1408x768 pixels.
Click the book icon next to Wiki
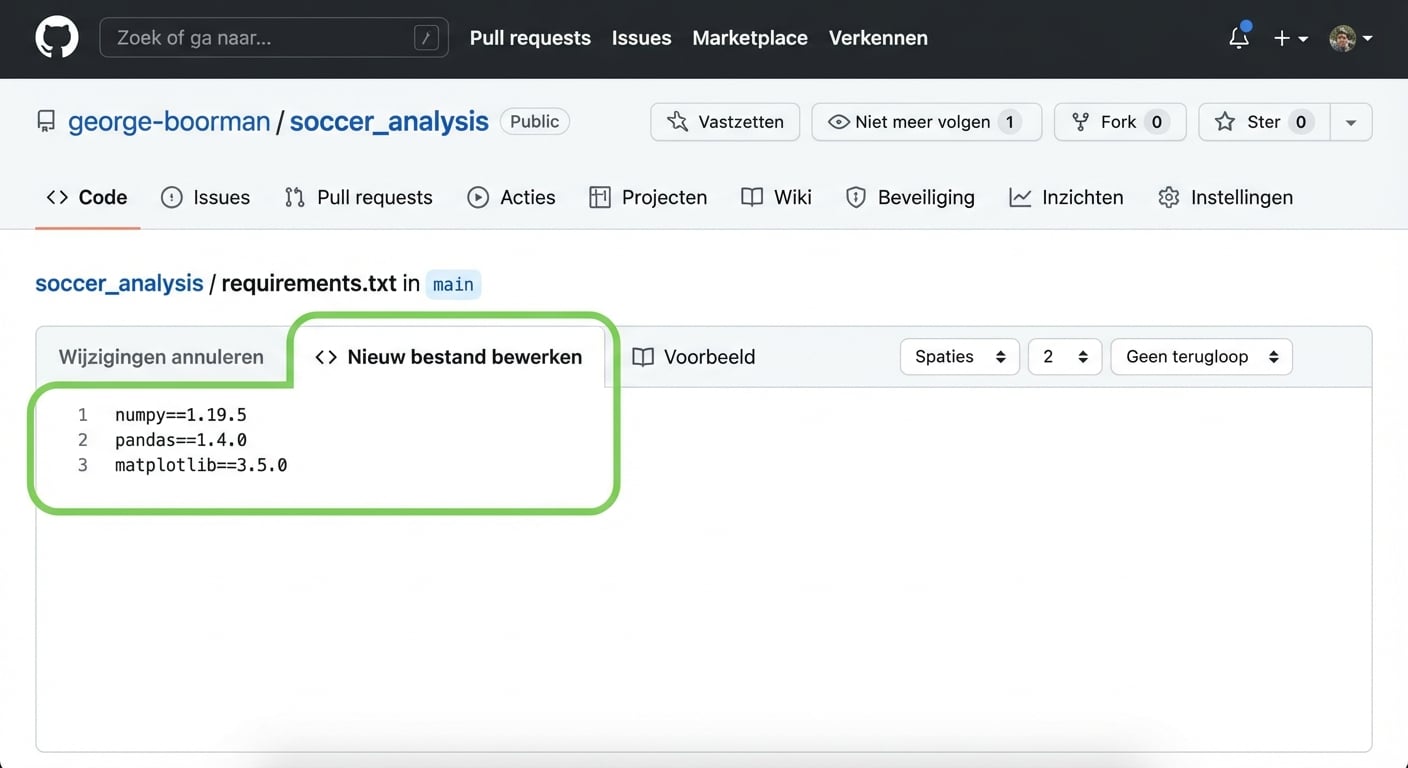click(x=751, y=197)
